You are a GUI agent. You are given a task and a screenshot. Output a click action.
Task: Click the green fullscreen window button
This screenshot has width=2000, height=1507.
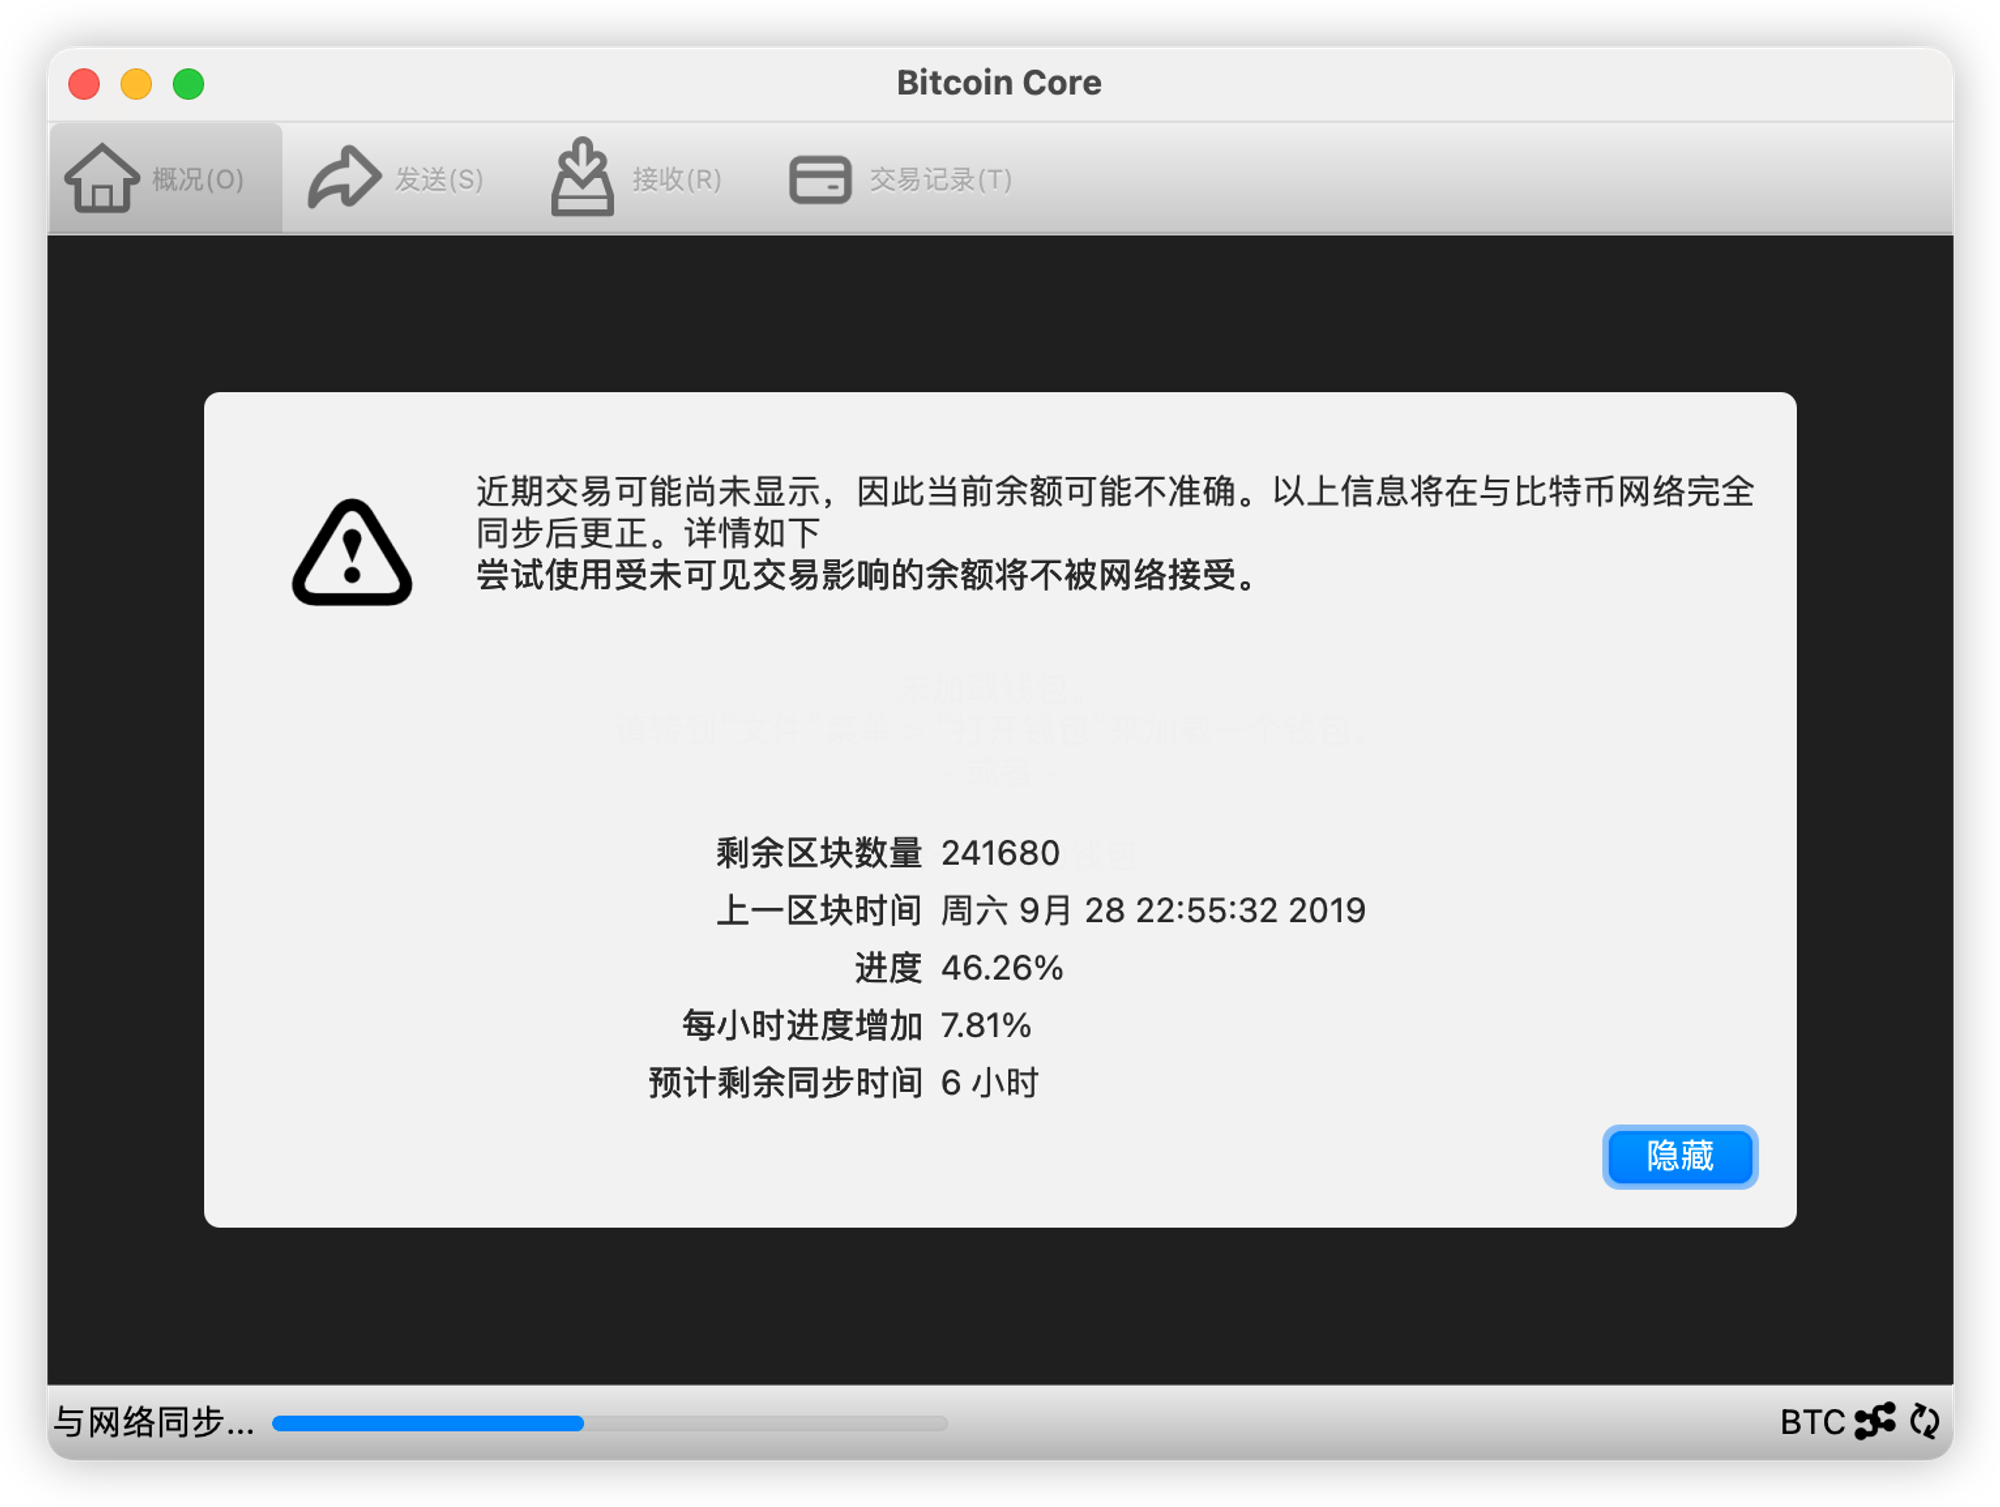(x=189, y=84)
